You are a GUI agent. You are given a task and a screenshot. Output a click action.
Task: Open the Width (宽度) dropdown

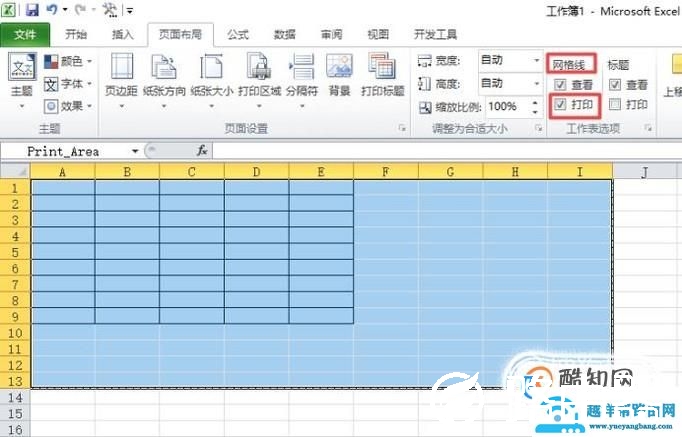pyautogui.click(x=537, y=60)
